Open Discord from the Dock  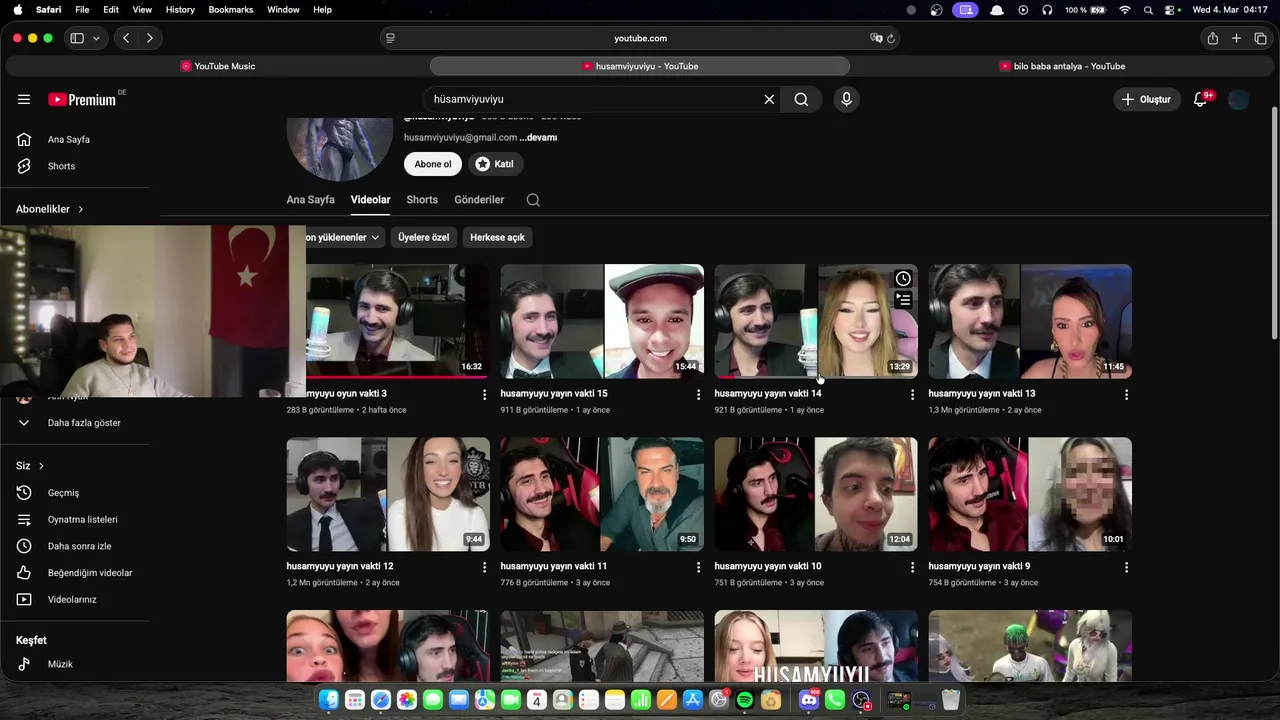click(x=809, y=701)
